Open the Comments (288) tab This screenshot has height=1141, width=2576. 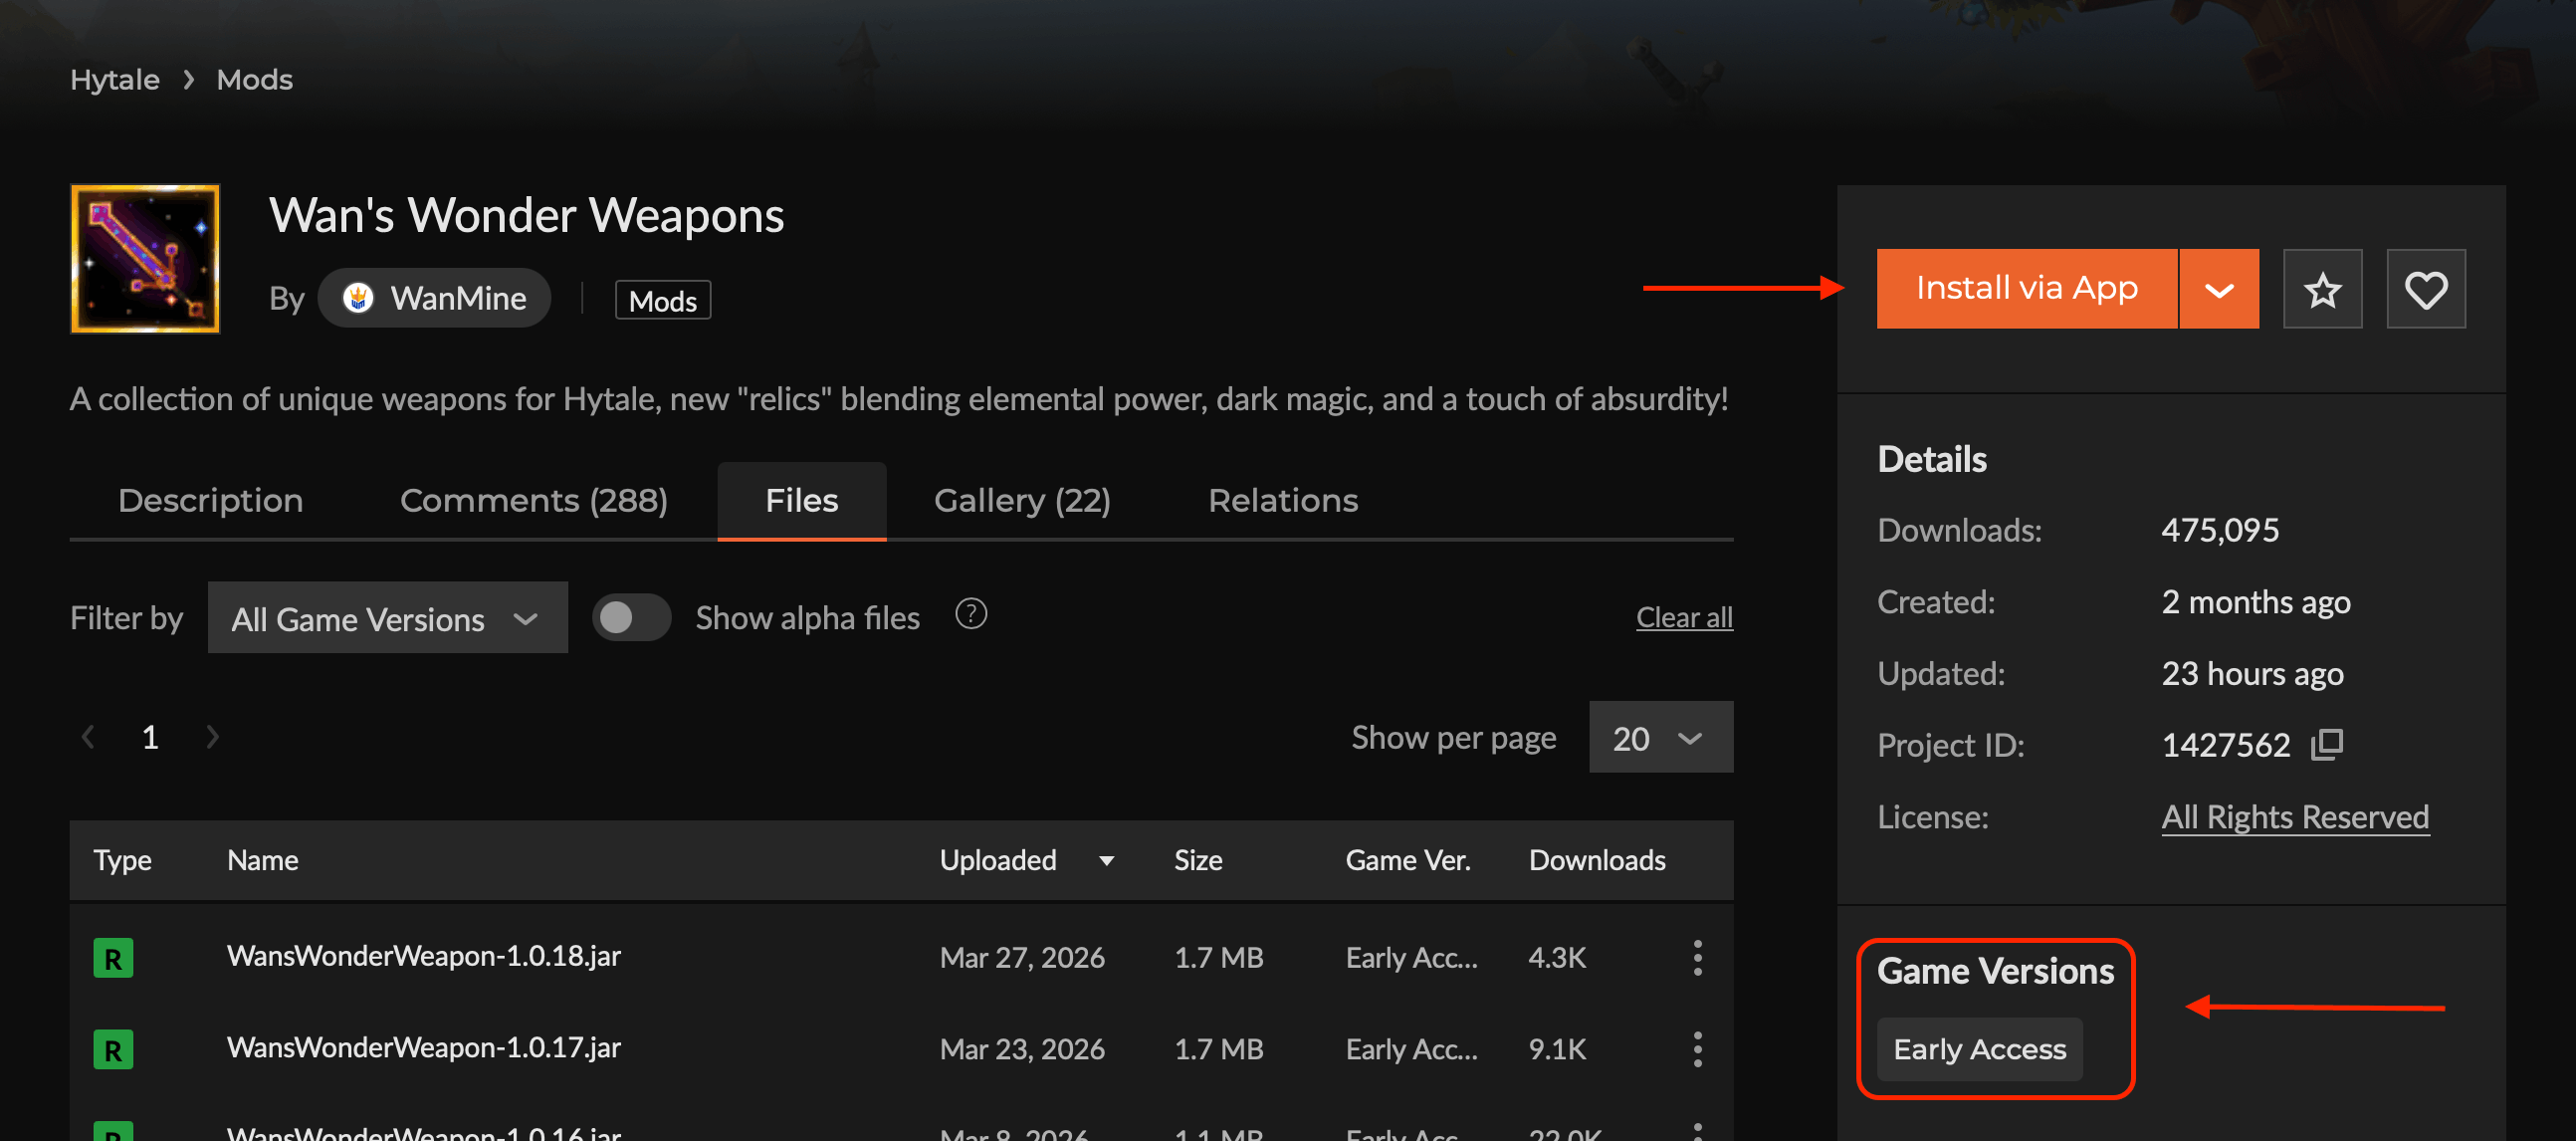click(x=533, y=501)
